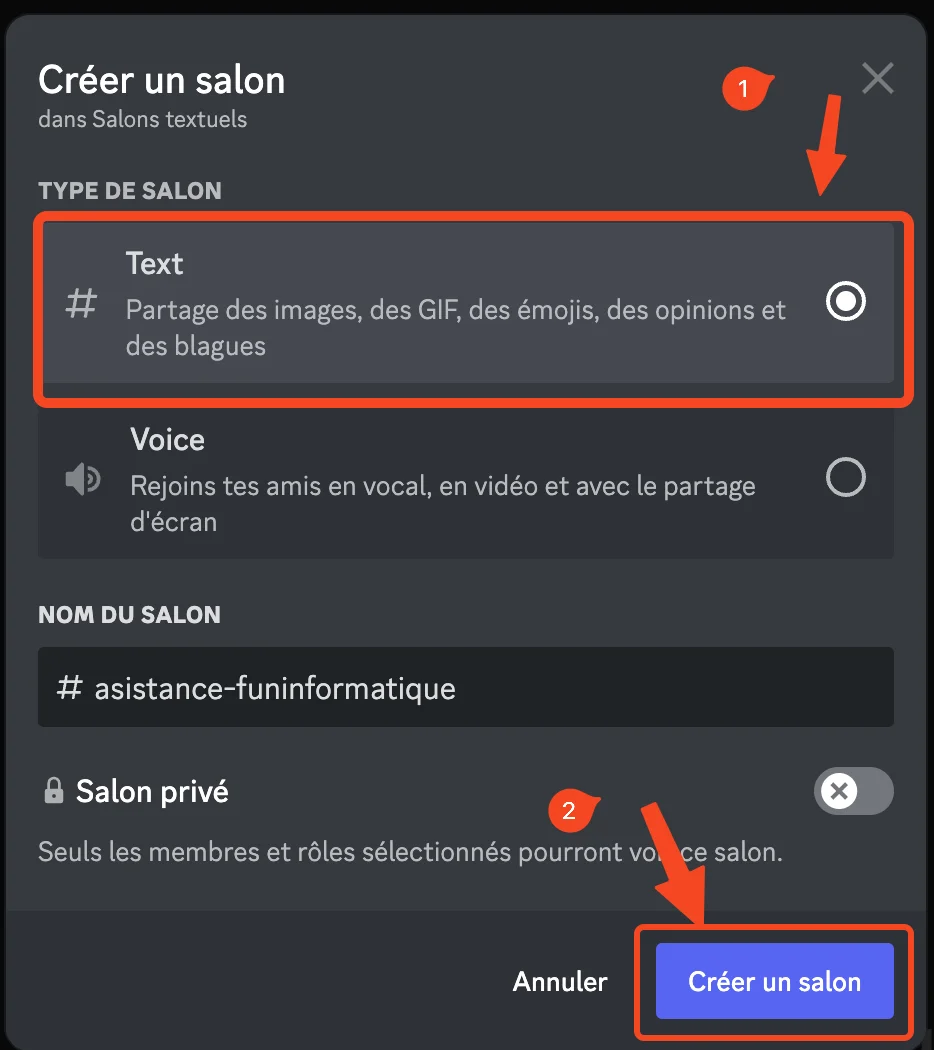Click the lock icon next to Salon privé
Viewport: 934px width, 1050px height.
tap(54, 791)
